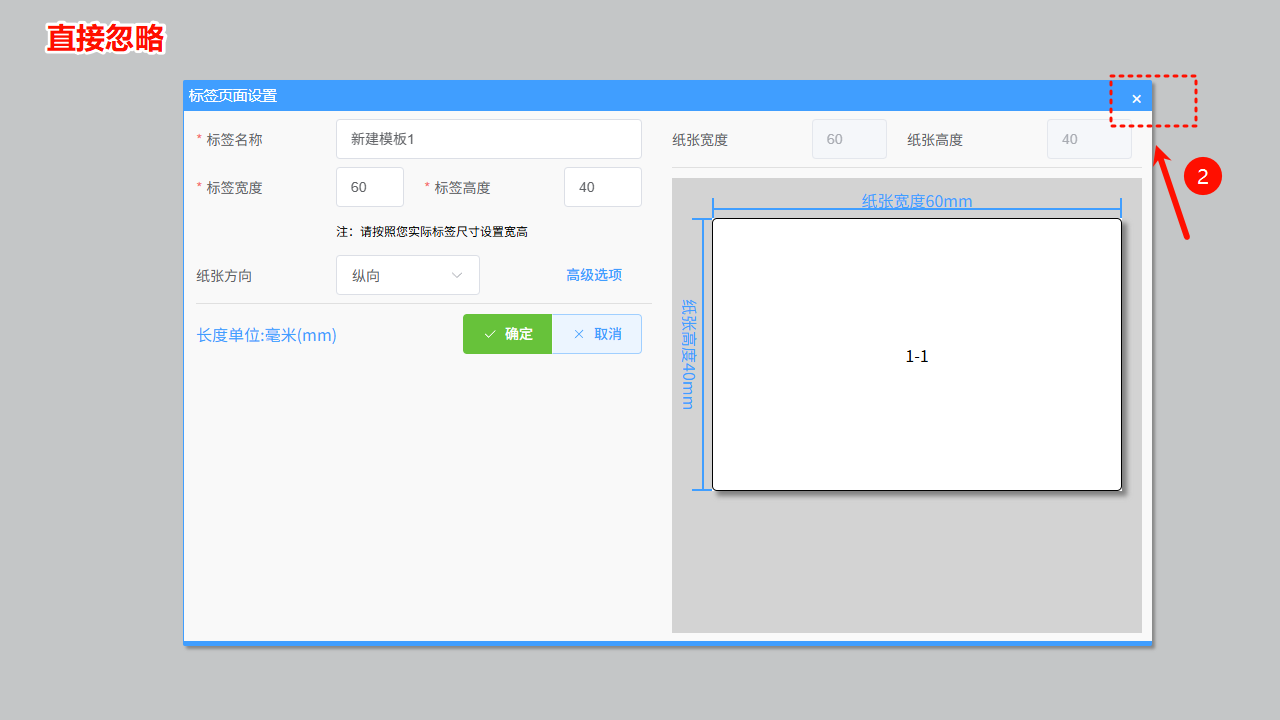Click the disabled 纸张高度 field
1280x720 pixels.
(x=1089, y=139)
